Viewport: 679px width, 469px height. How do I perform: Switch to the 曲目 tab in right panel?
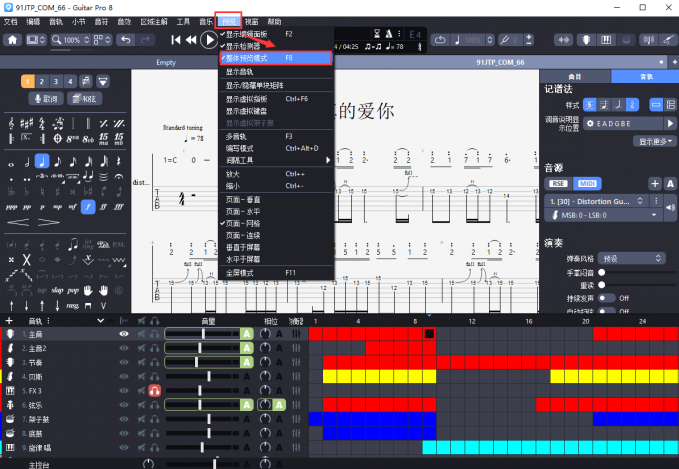coord(575,76)
